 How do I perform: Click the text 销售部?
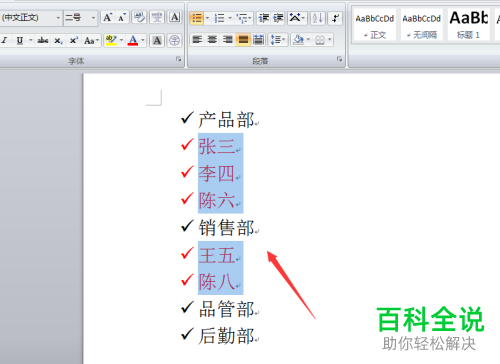(226, 228)
